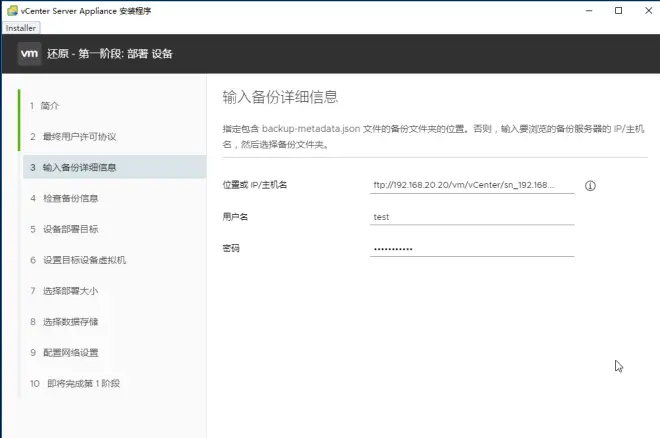The height and width of the screenshot is (438, 660).
Task: Open the Installer menu
Action: (x=21, y=28)
